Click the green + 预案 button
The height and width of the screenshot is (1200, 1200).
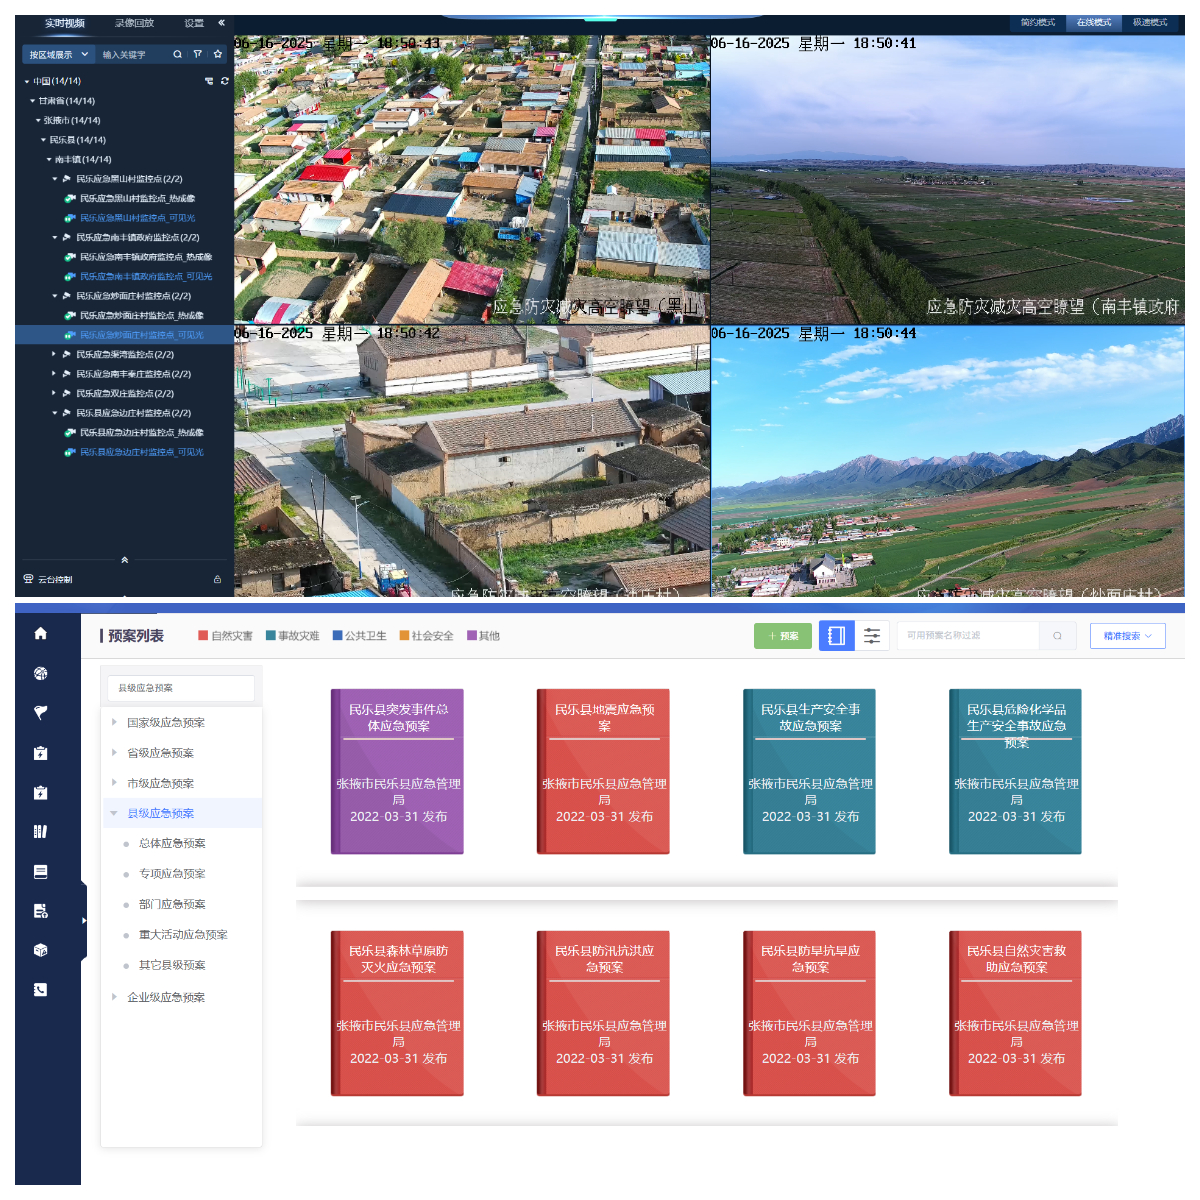(x=783, y=636)
